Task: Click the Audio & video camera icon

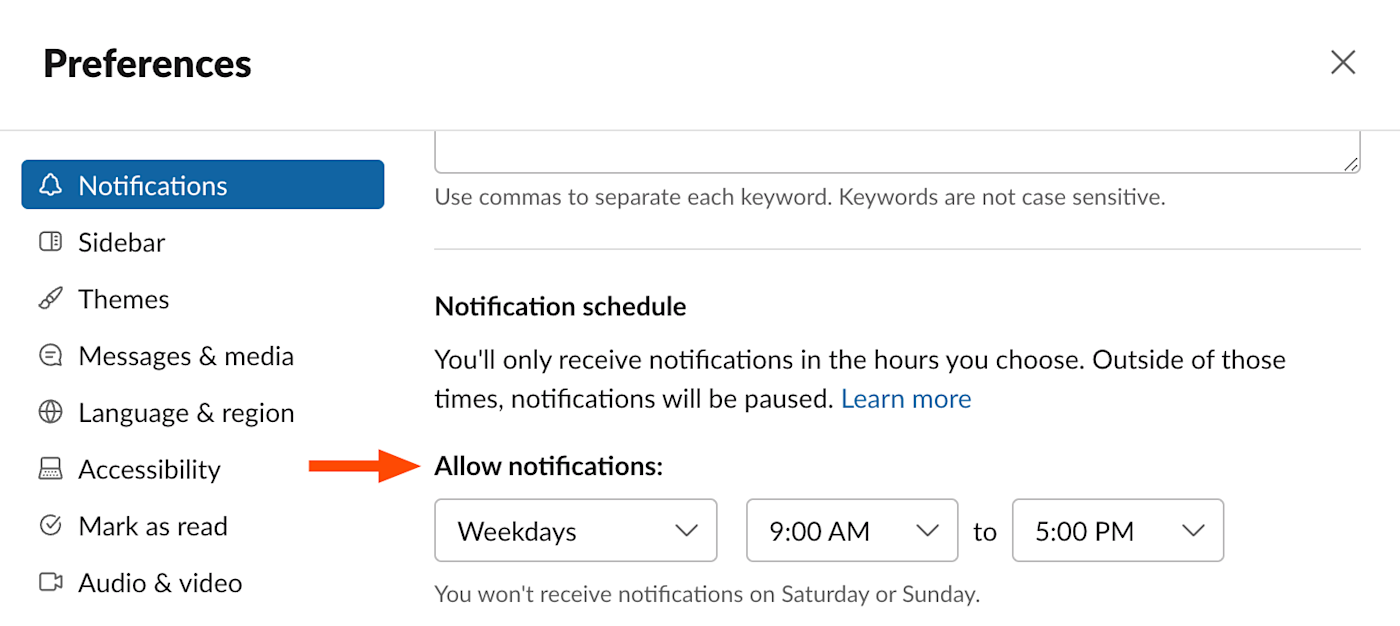Action: click(x=50, y=582)
